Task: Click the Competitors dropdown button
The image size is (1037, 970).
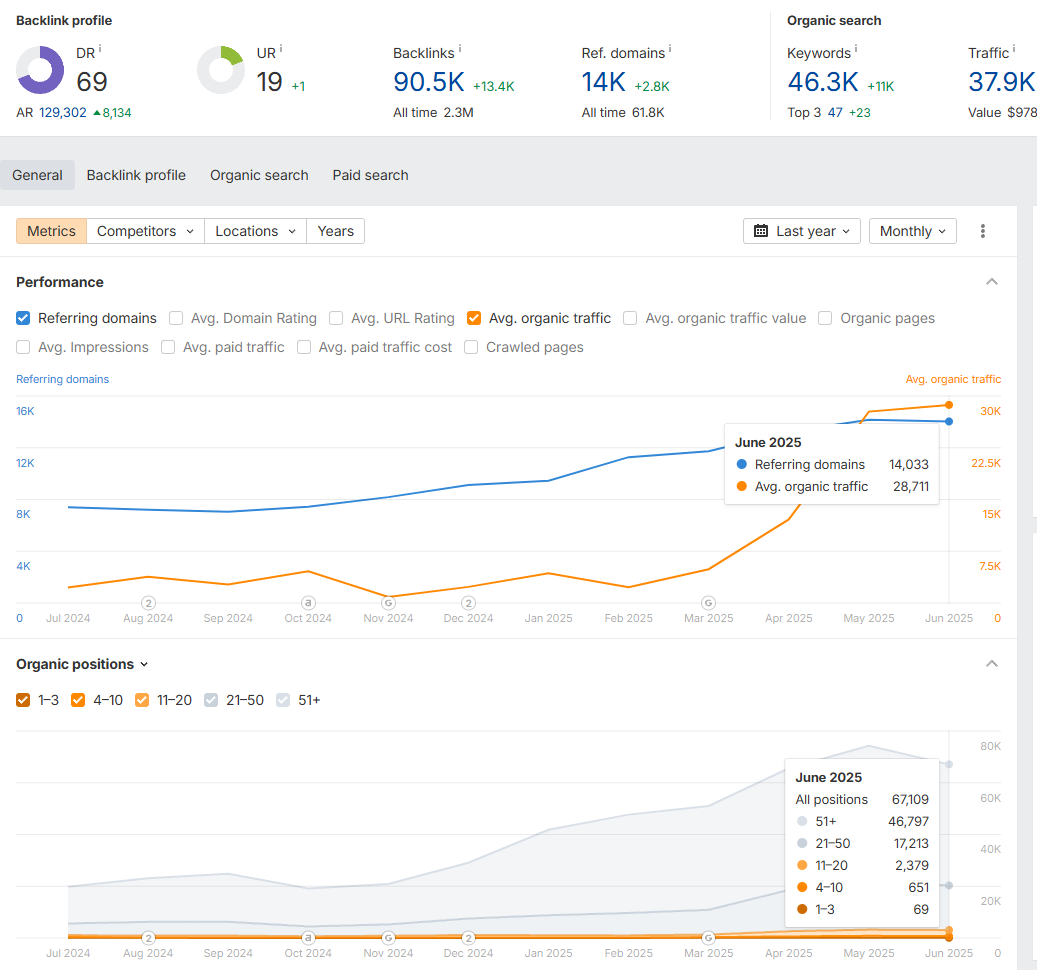Action: click(x=145, y=231)
